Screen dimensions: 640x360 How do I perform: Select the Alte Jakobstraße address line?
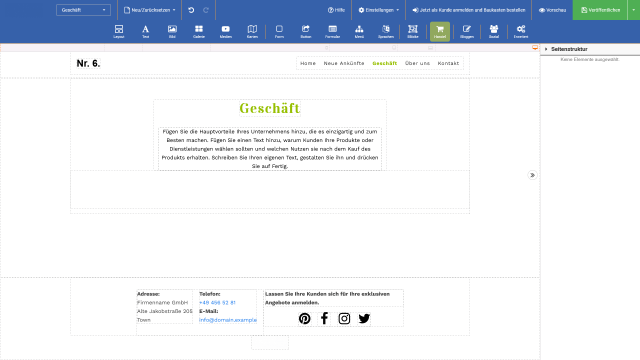pos(164,311)
